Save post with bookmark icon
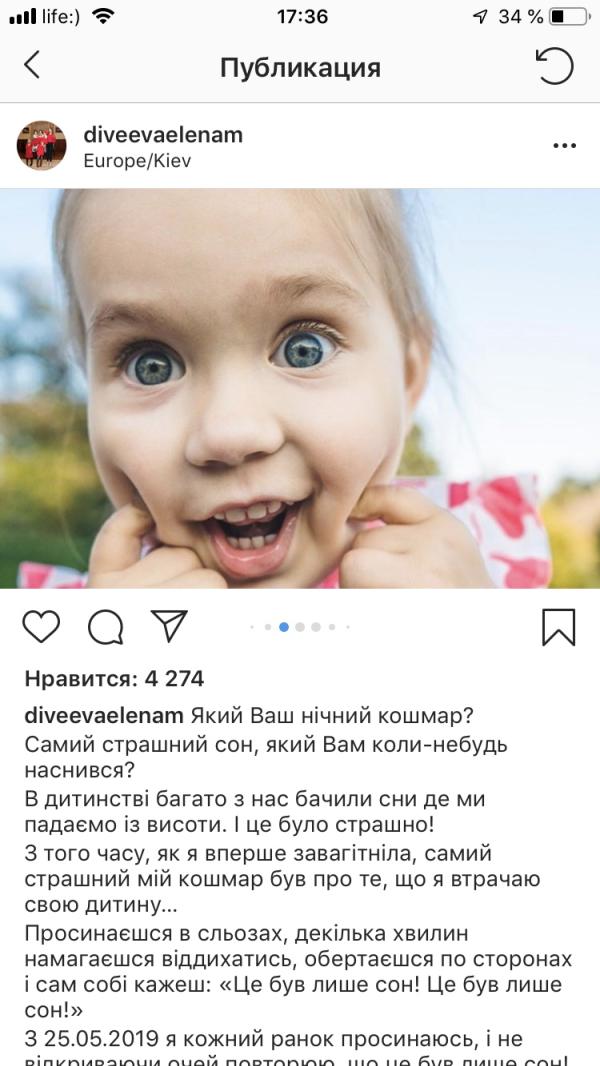The image size is (600, 1066). click(559, 627)
